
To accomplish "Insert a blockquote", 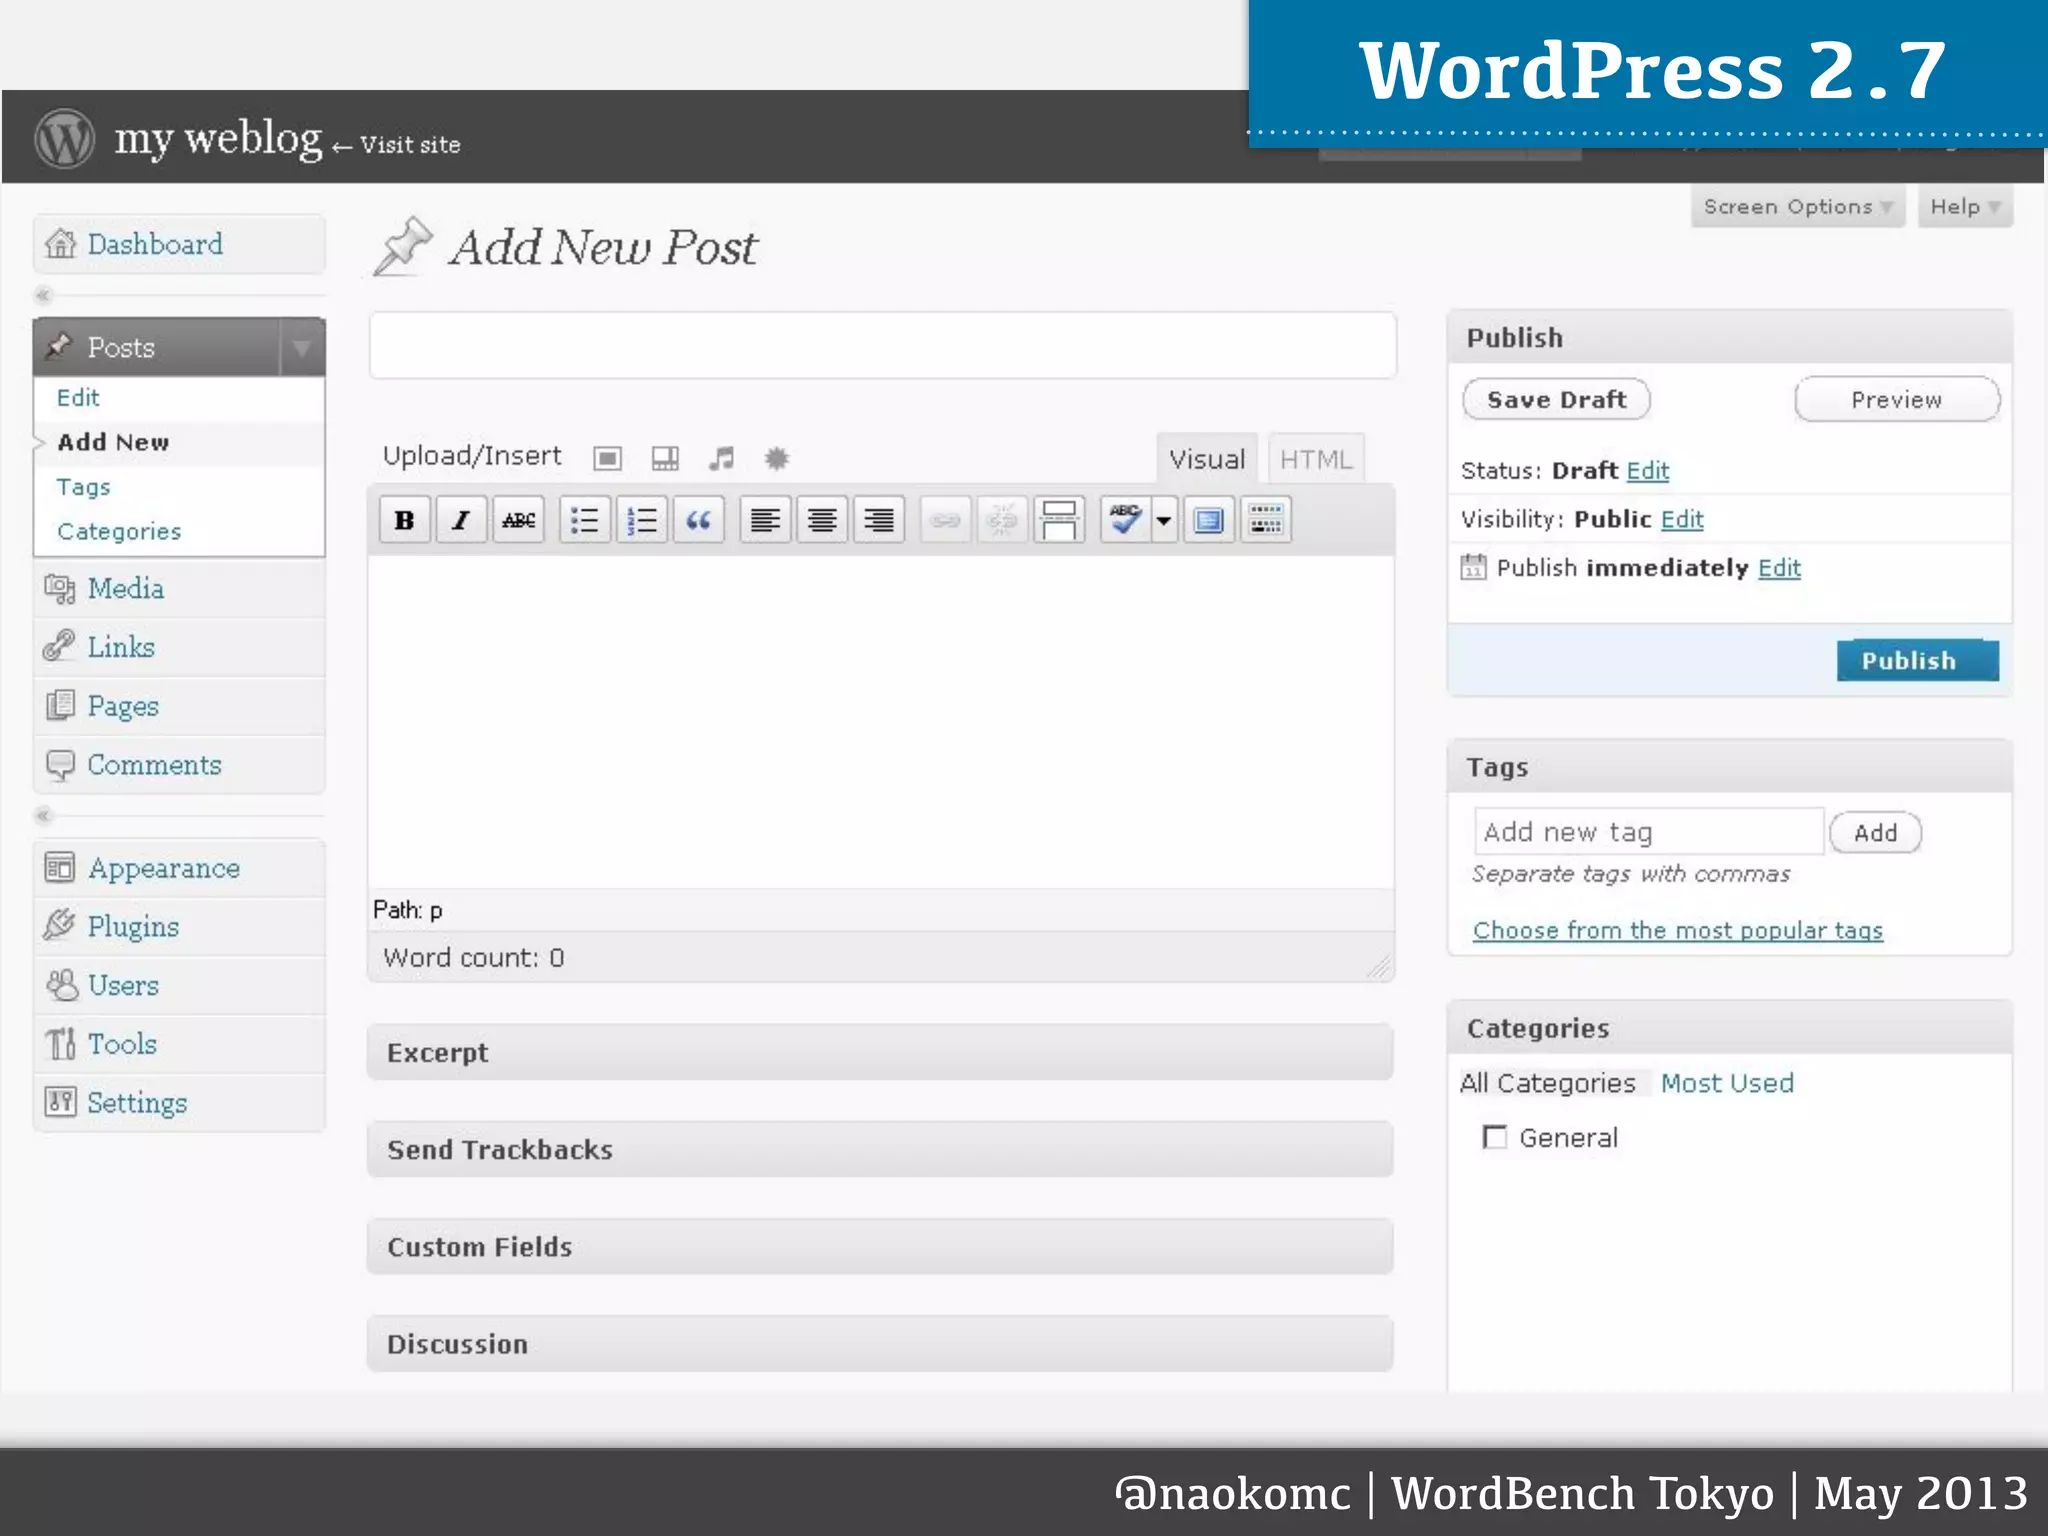I will point(698,520).
